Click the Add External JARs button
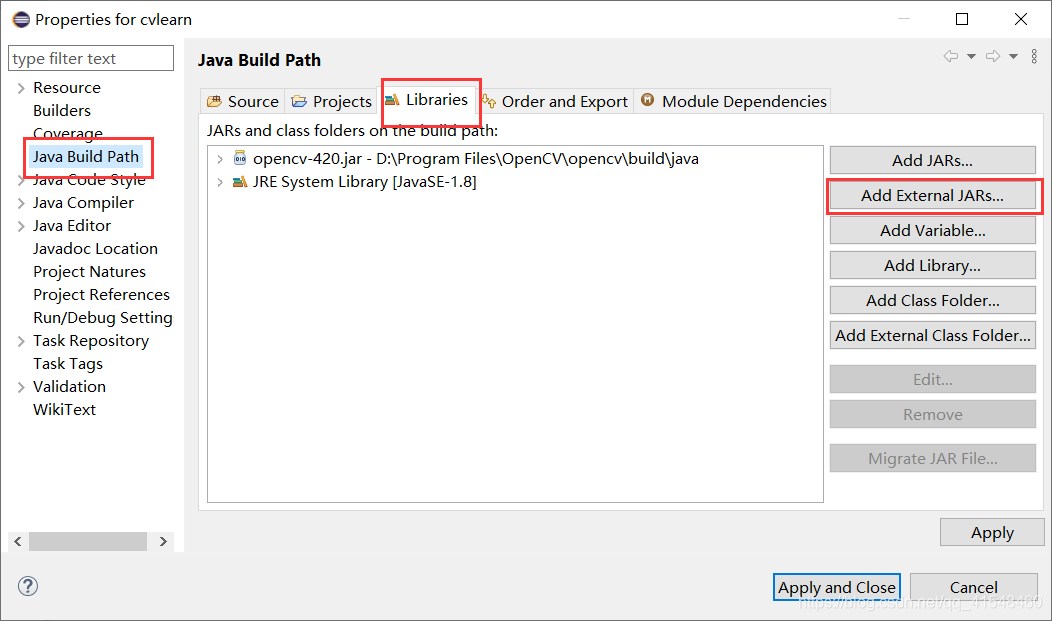This screenshot has width=1052, height=621. click(x=932, y=195)
